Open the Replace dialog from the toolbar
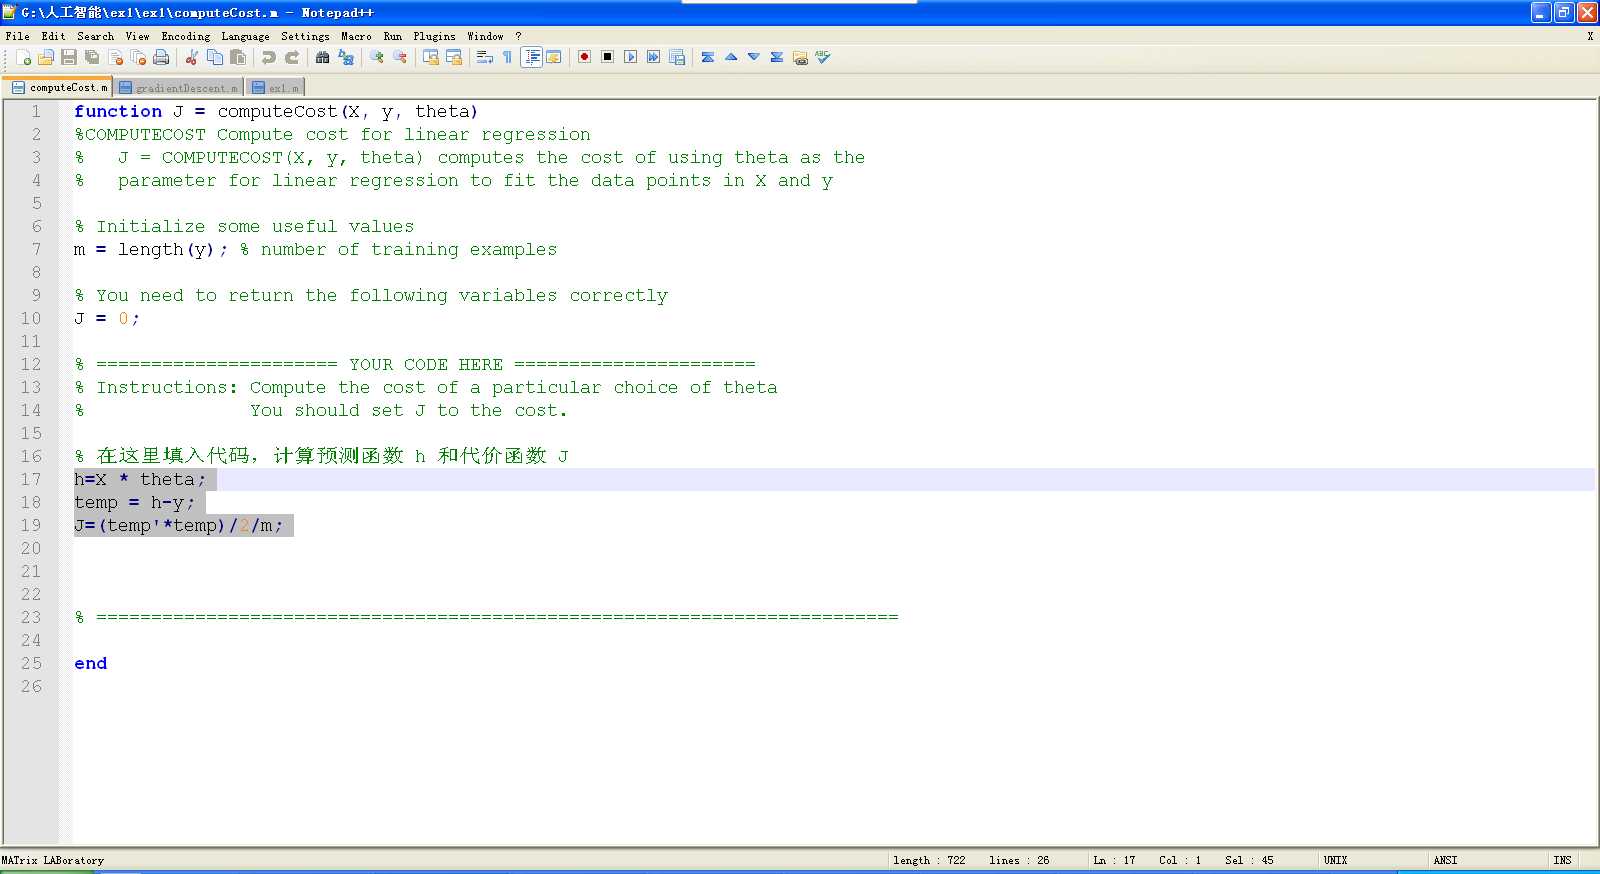Viewport: 1600px width, 874px height. point(345,58)
